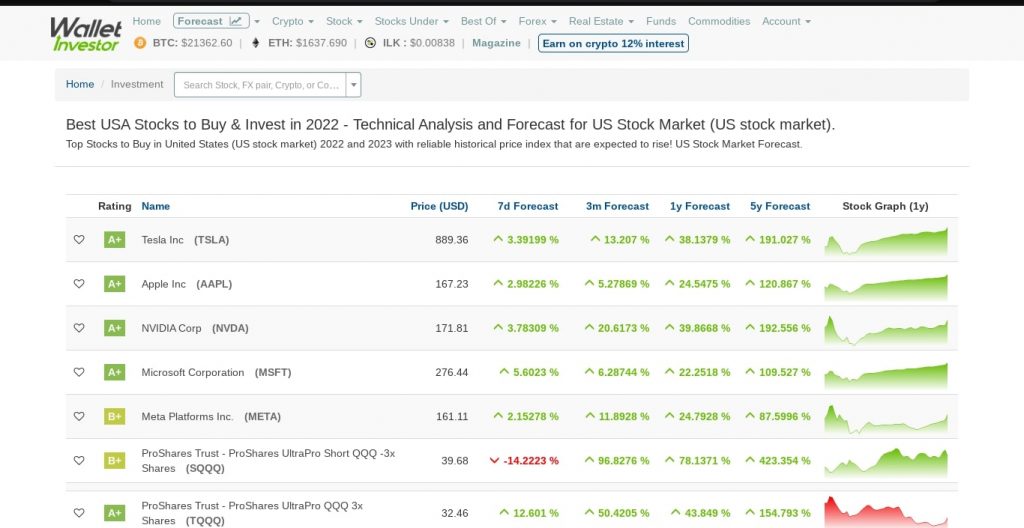1024x528 pixels.
Task: Click Tesla A+ rating badge
Action: [114, 240]
